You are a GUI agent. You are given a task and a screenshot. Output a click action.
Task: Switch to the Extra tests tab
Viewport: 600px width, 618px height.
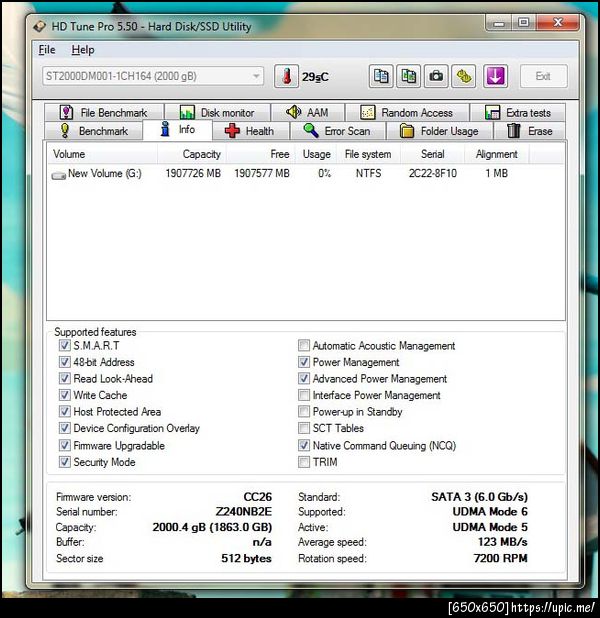coord(518,113)
